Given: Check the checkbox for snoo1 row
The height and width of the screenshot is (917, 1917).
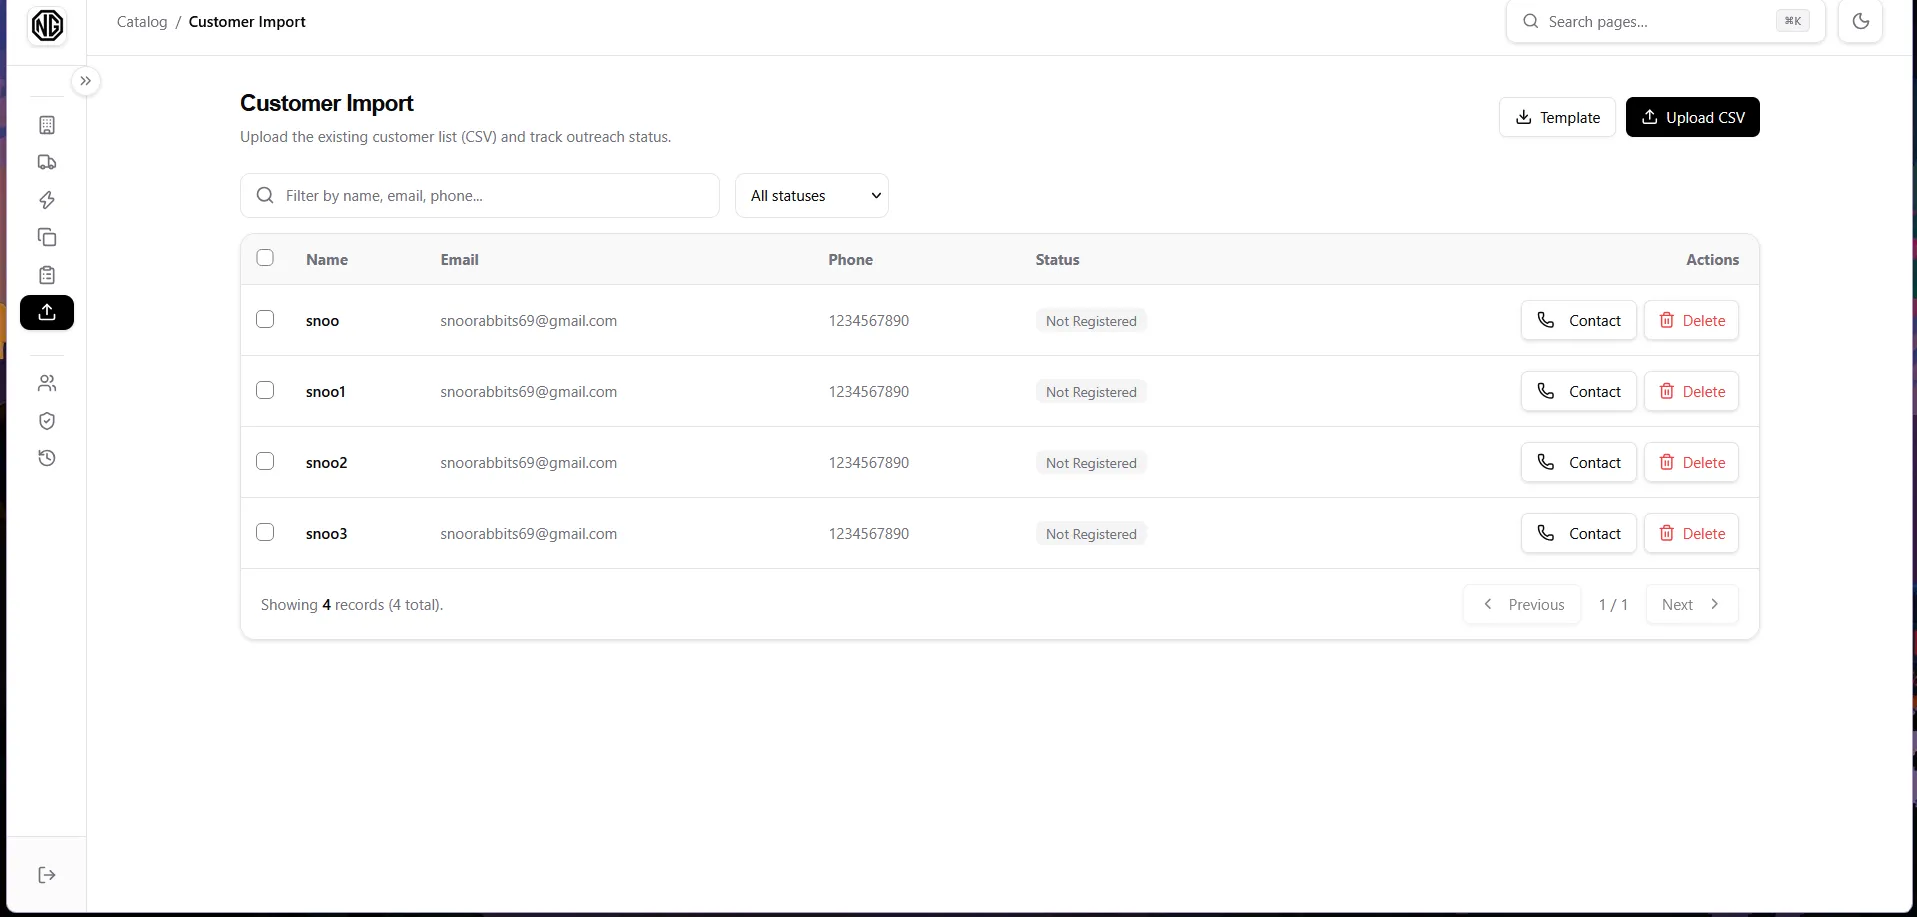Looking at the screenshot, I should (265, 390).
